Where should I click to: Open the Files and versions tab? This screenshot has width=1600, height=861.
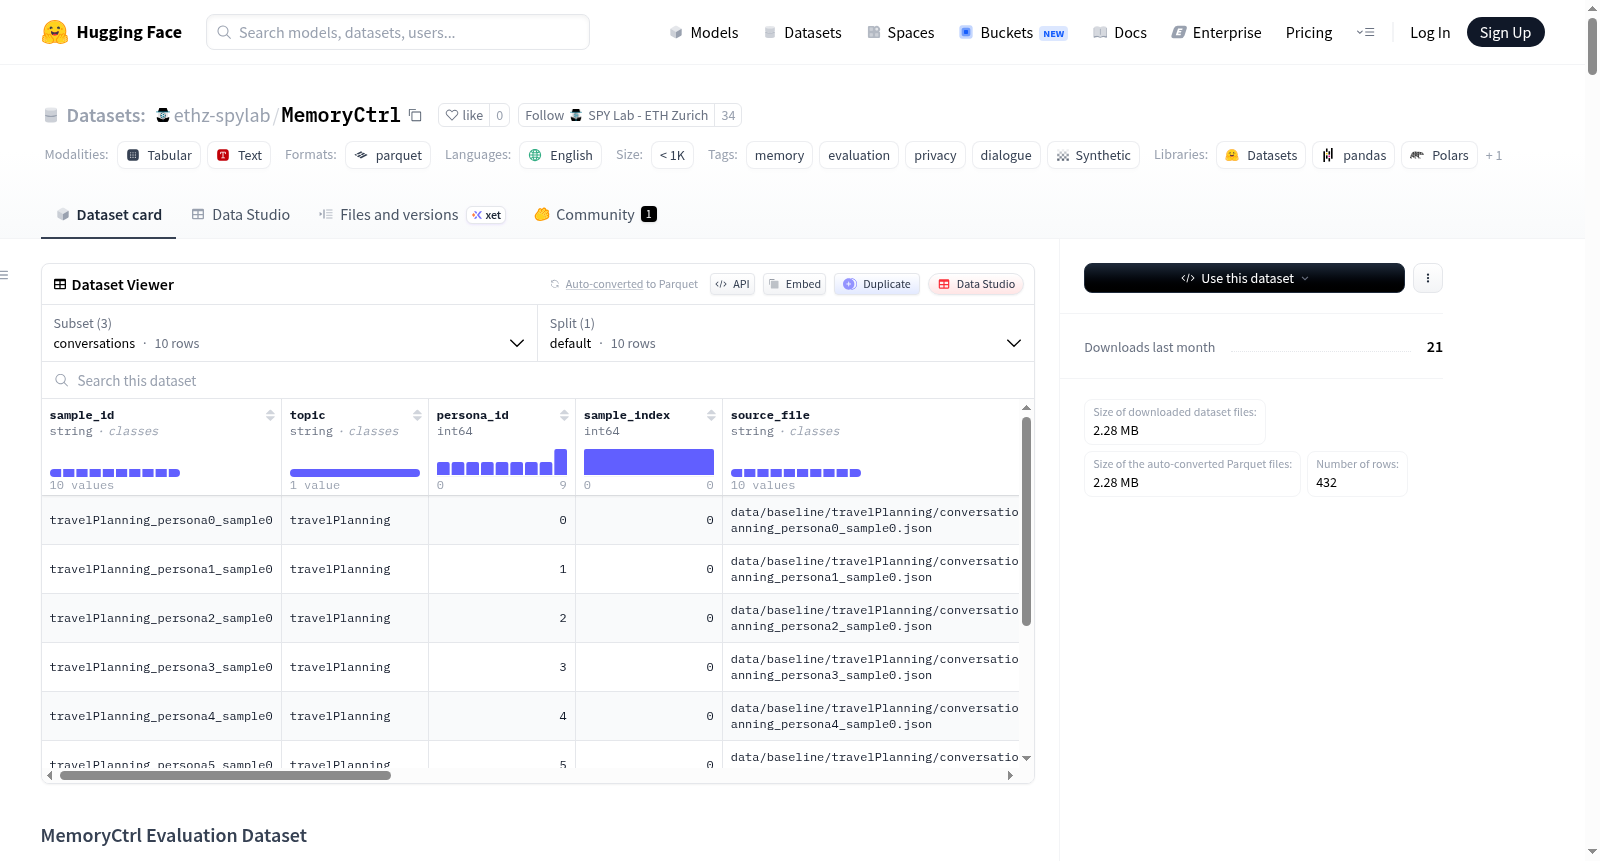point(412,214)
